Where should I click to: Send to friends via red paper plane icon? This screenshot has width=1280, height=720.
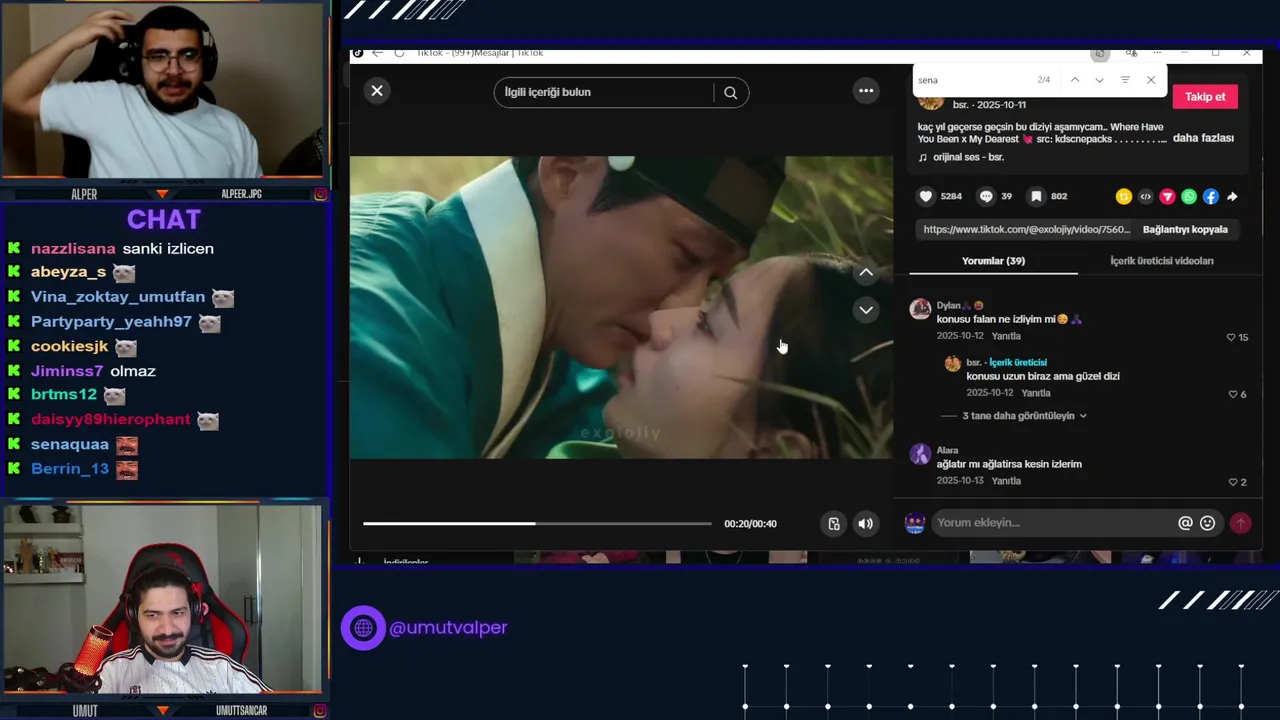click(x=1167, y=197)
